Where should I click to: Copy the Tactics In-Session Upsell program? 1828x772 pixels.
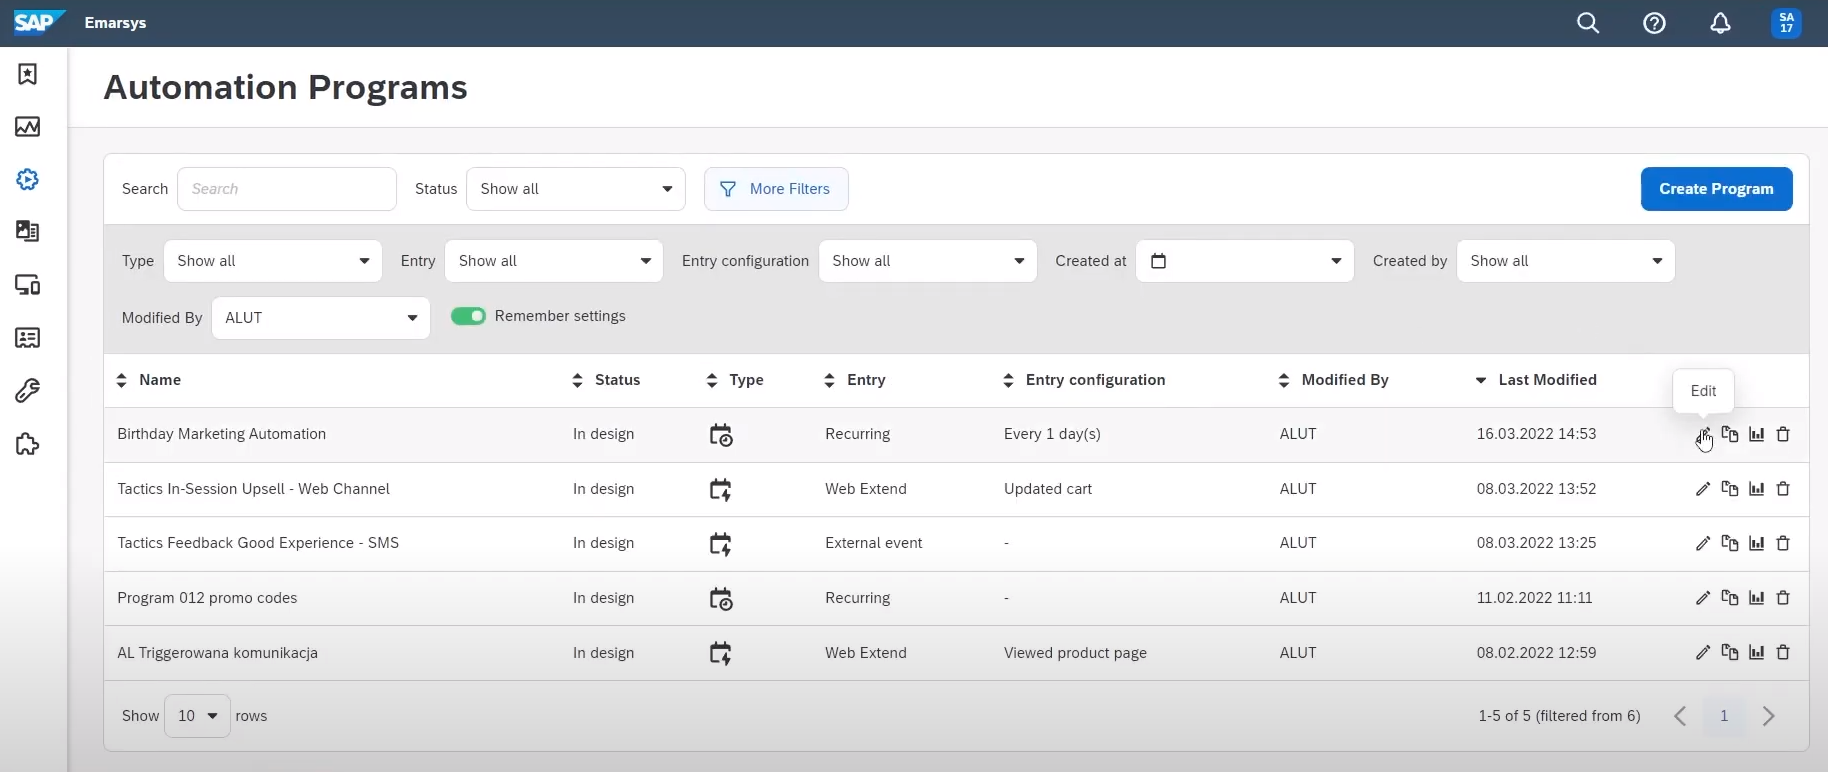tap(1729, 489)
